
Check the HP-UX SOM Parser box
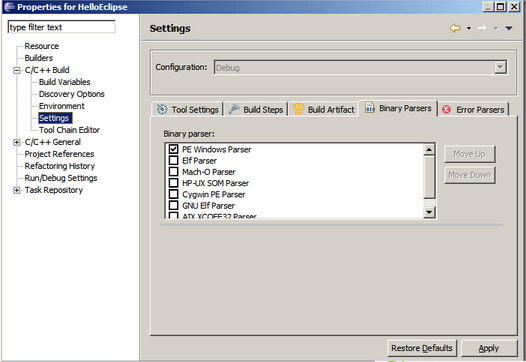click(173, 183)
